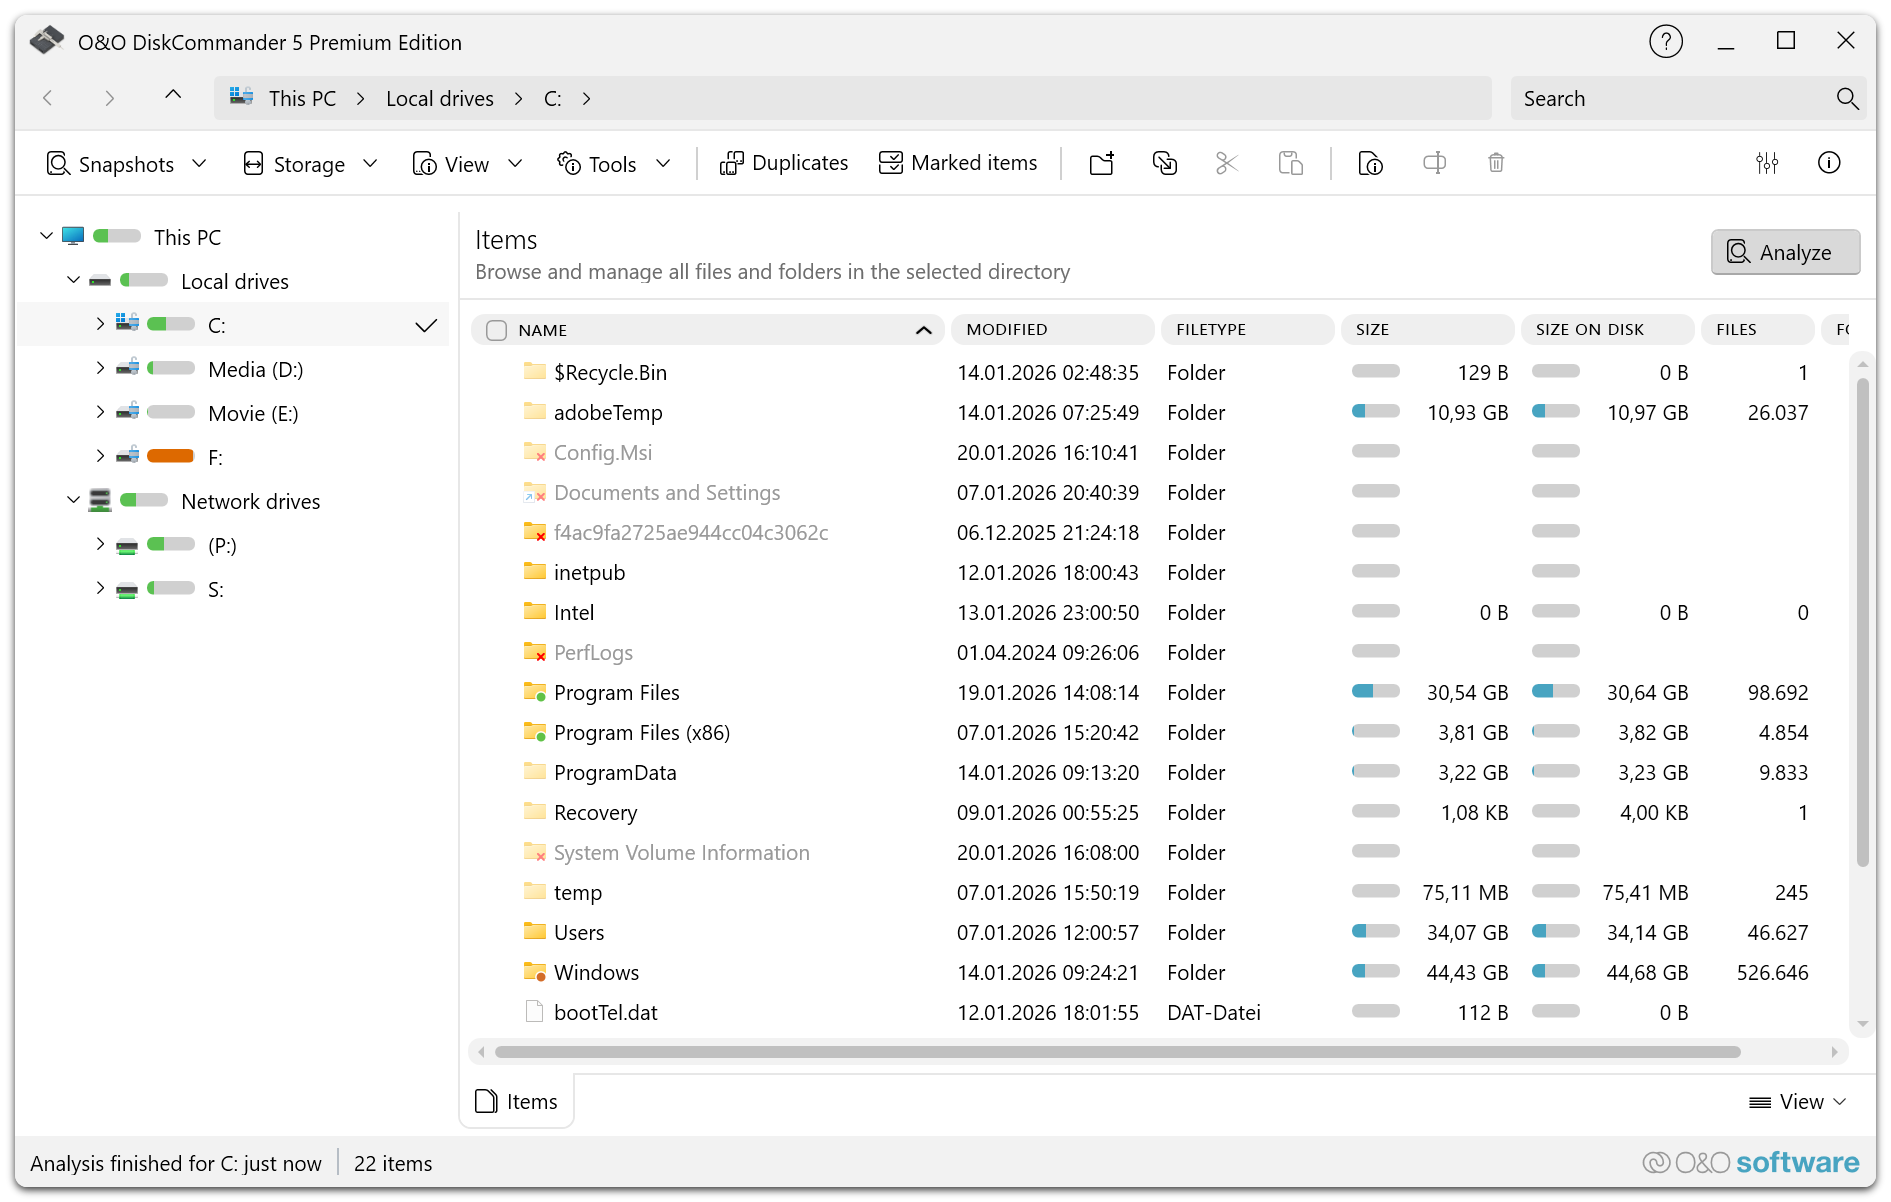Click the help question mark icon
The width and height of the screenshot is (1891, 1202).
(x=1665, y=42)
